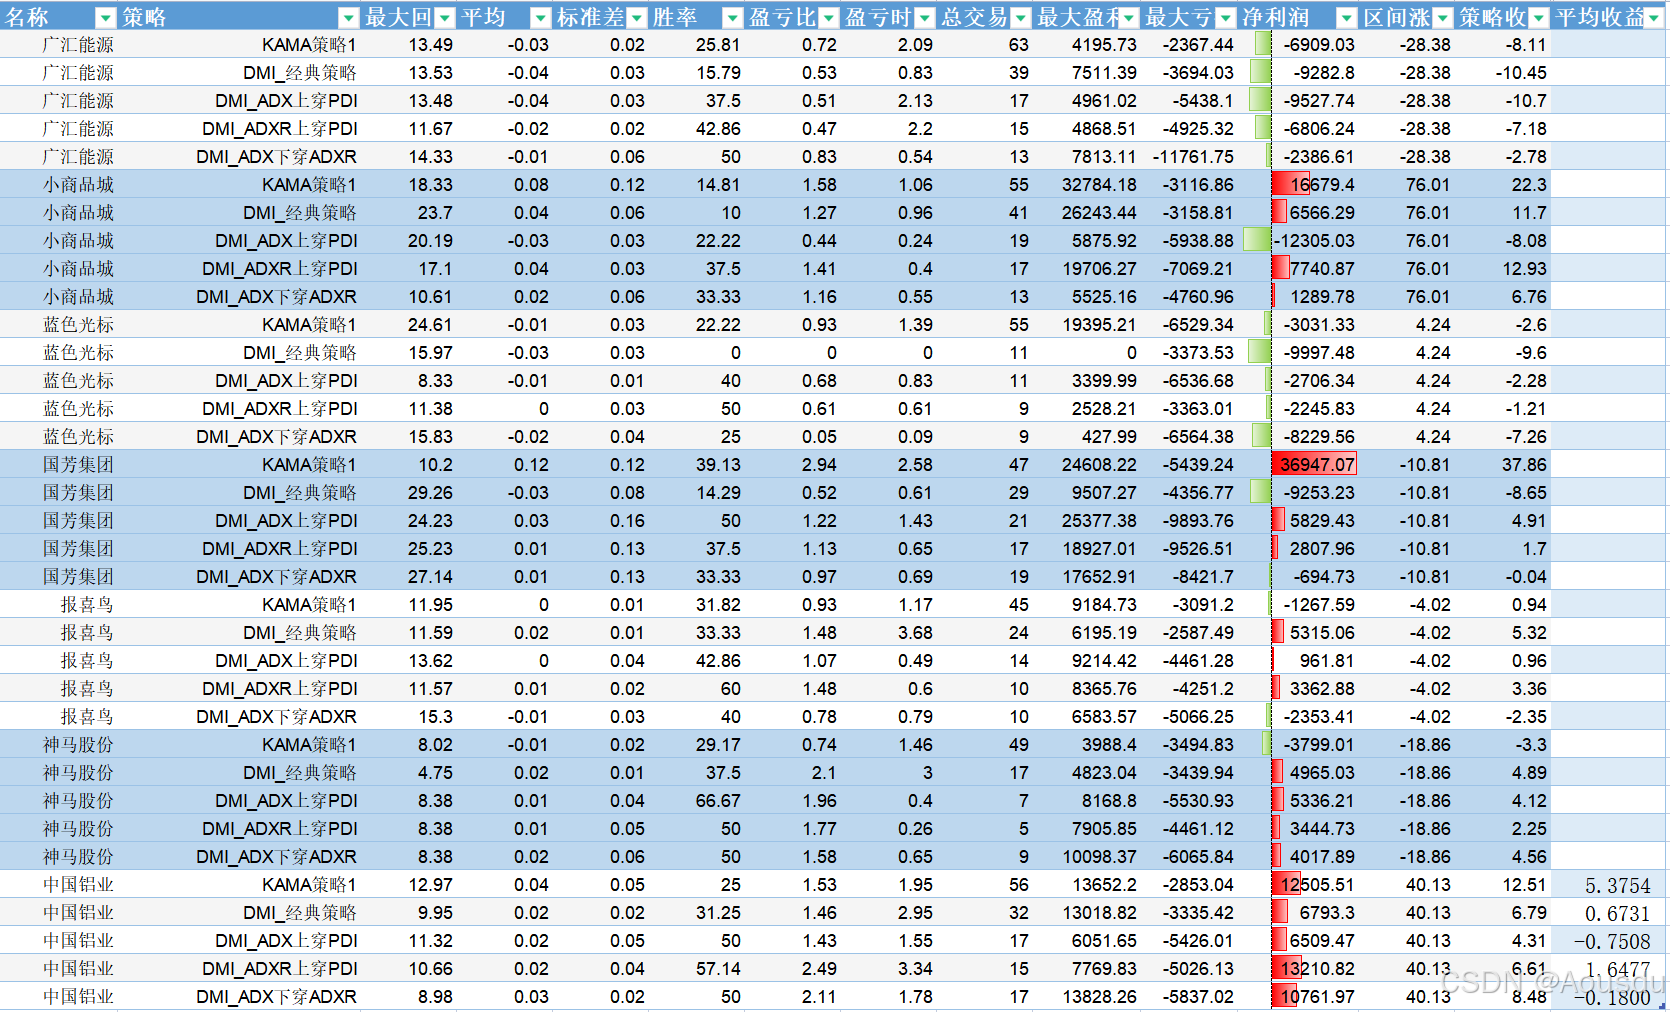Open the 盈亏时 column filter dropdown

[x=925, y=18]
